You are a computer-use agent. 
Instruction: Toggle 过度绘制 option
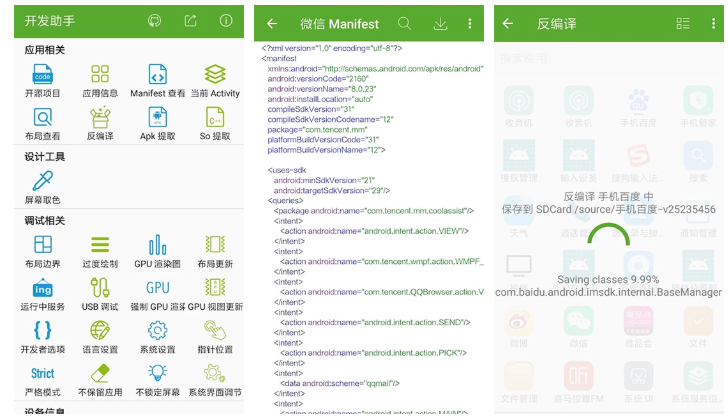[100, 252]
